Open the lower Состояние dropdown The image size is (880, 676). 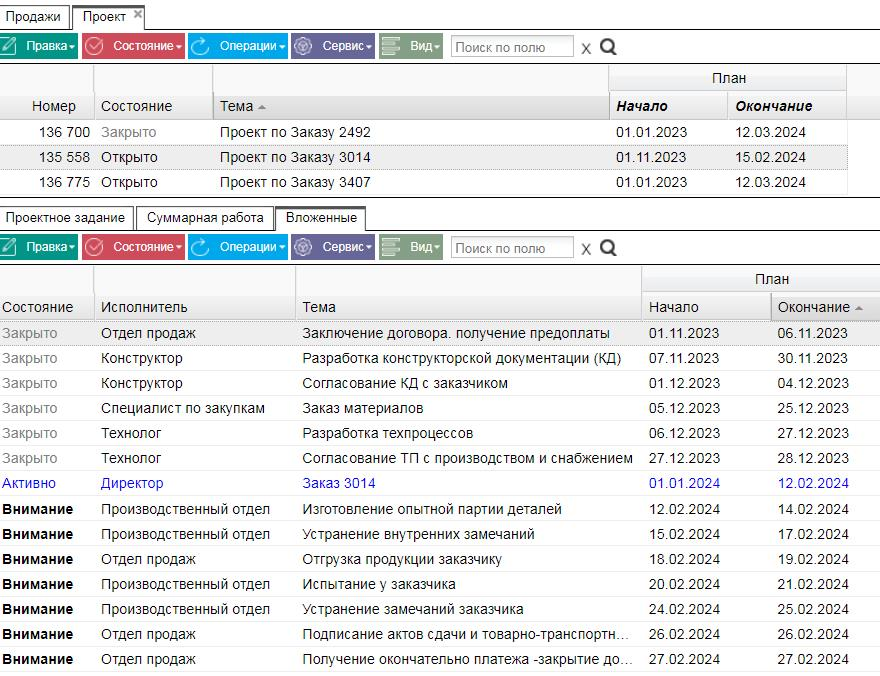point(134,247)
